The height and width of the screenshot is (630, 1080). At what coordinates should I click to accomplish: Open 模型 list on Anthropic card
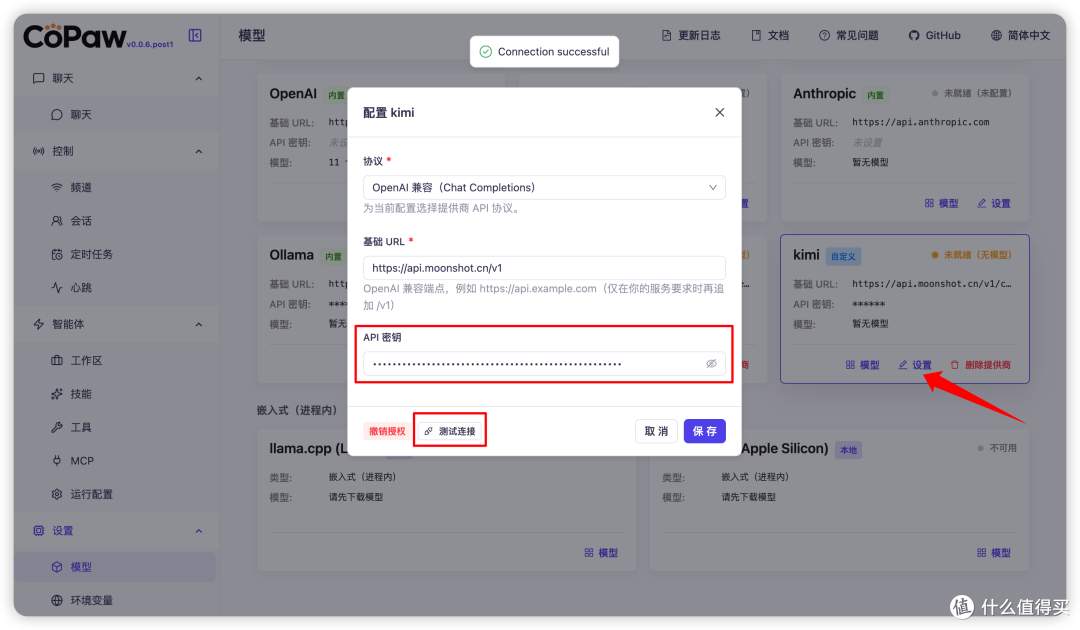(x=941, y=203)
